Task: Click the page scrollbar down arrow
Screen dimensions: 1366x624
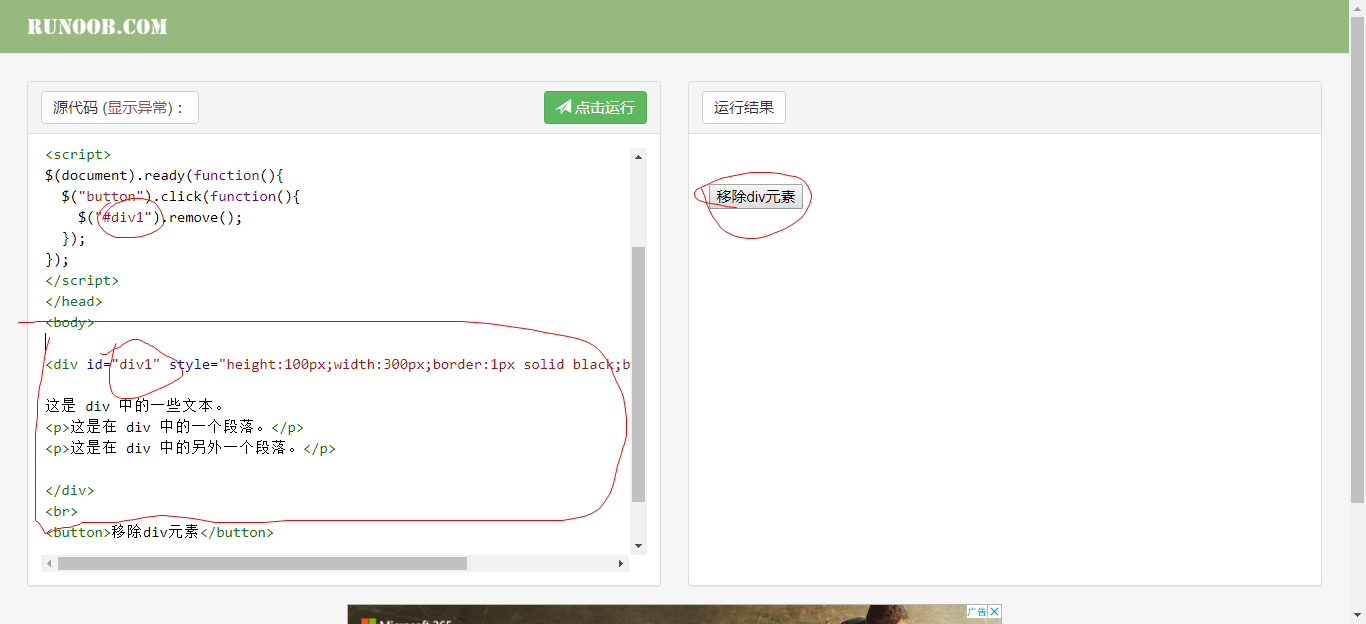Action: click(1358, 616)
